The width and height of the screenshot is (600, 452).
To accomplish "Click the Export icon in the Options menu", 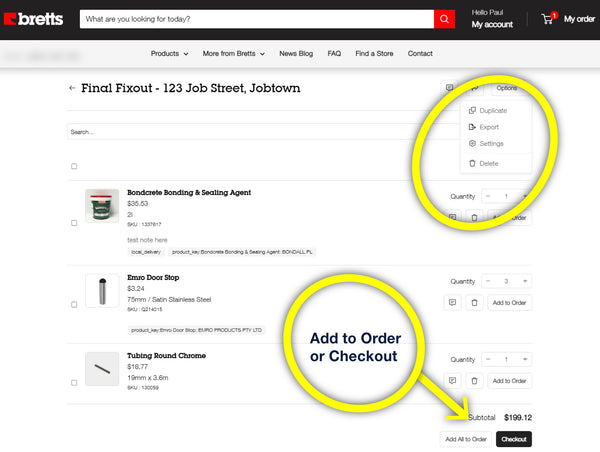I will point(472,127).
